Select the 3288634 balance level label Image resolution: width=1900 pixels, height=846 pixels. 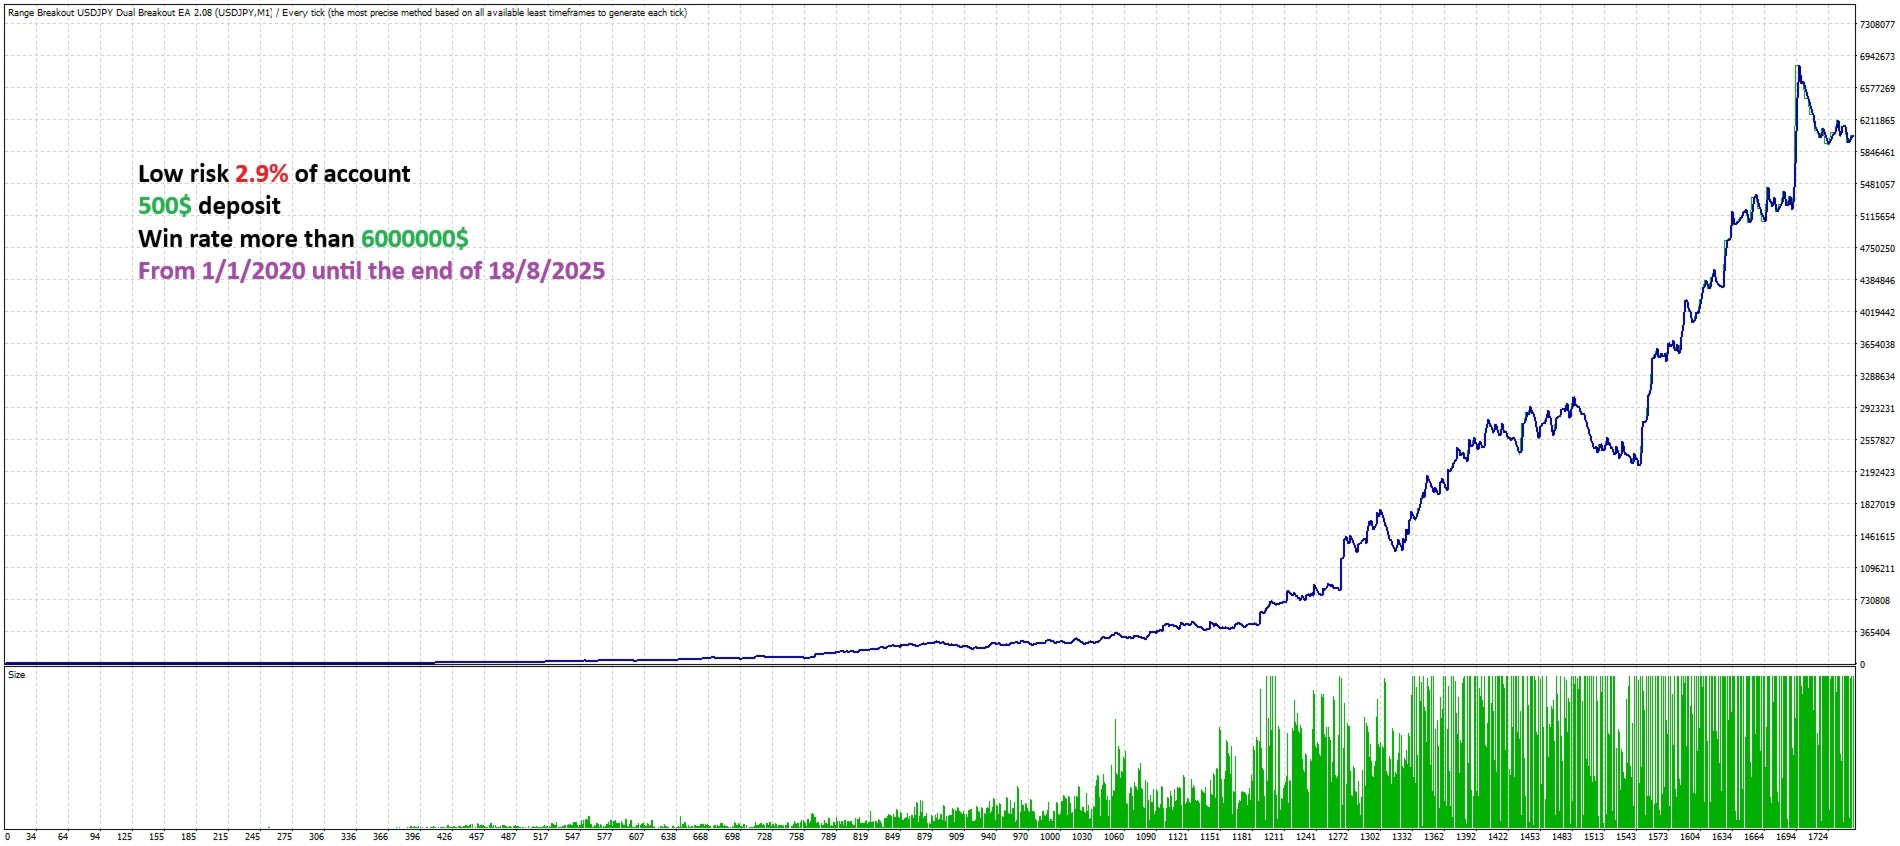click(1877, 377)
